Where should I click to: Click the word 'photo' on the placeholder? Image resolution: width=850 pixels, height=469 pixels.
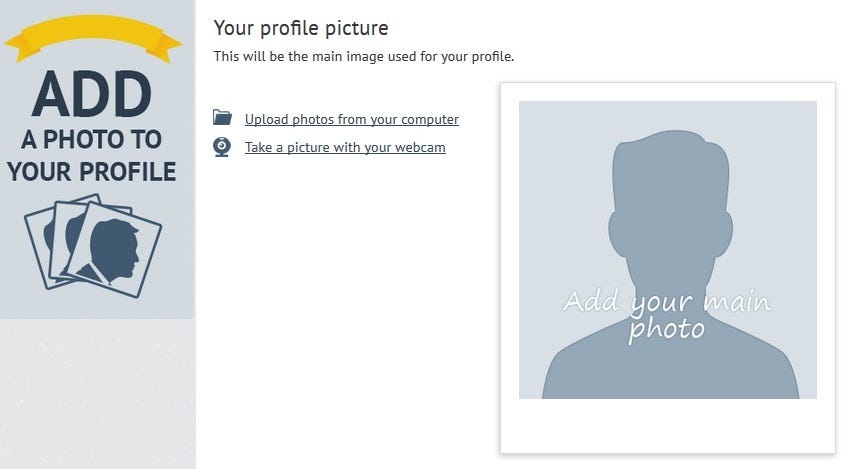point(666,330)
